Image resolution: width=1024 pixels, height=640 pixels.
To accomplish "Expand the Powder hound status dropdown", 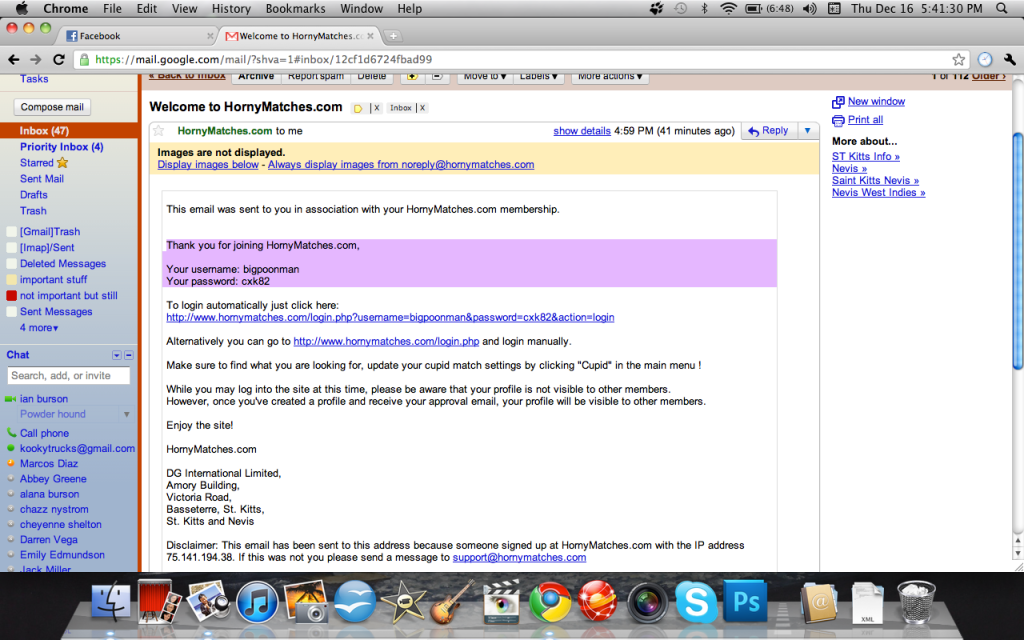I will point(127,414).
